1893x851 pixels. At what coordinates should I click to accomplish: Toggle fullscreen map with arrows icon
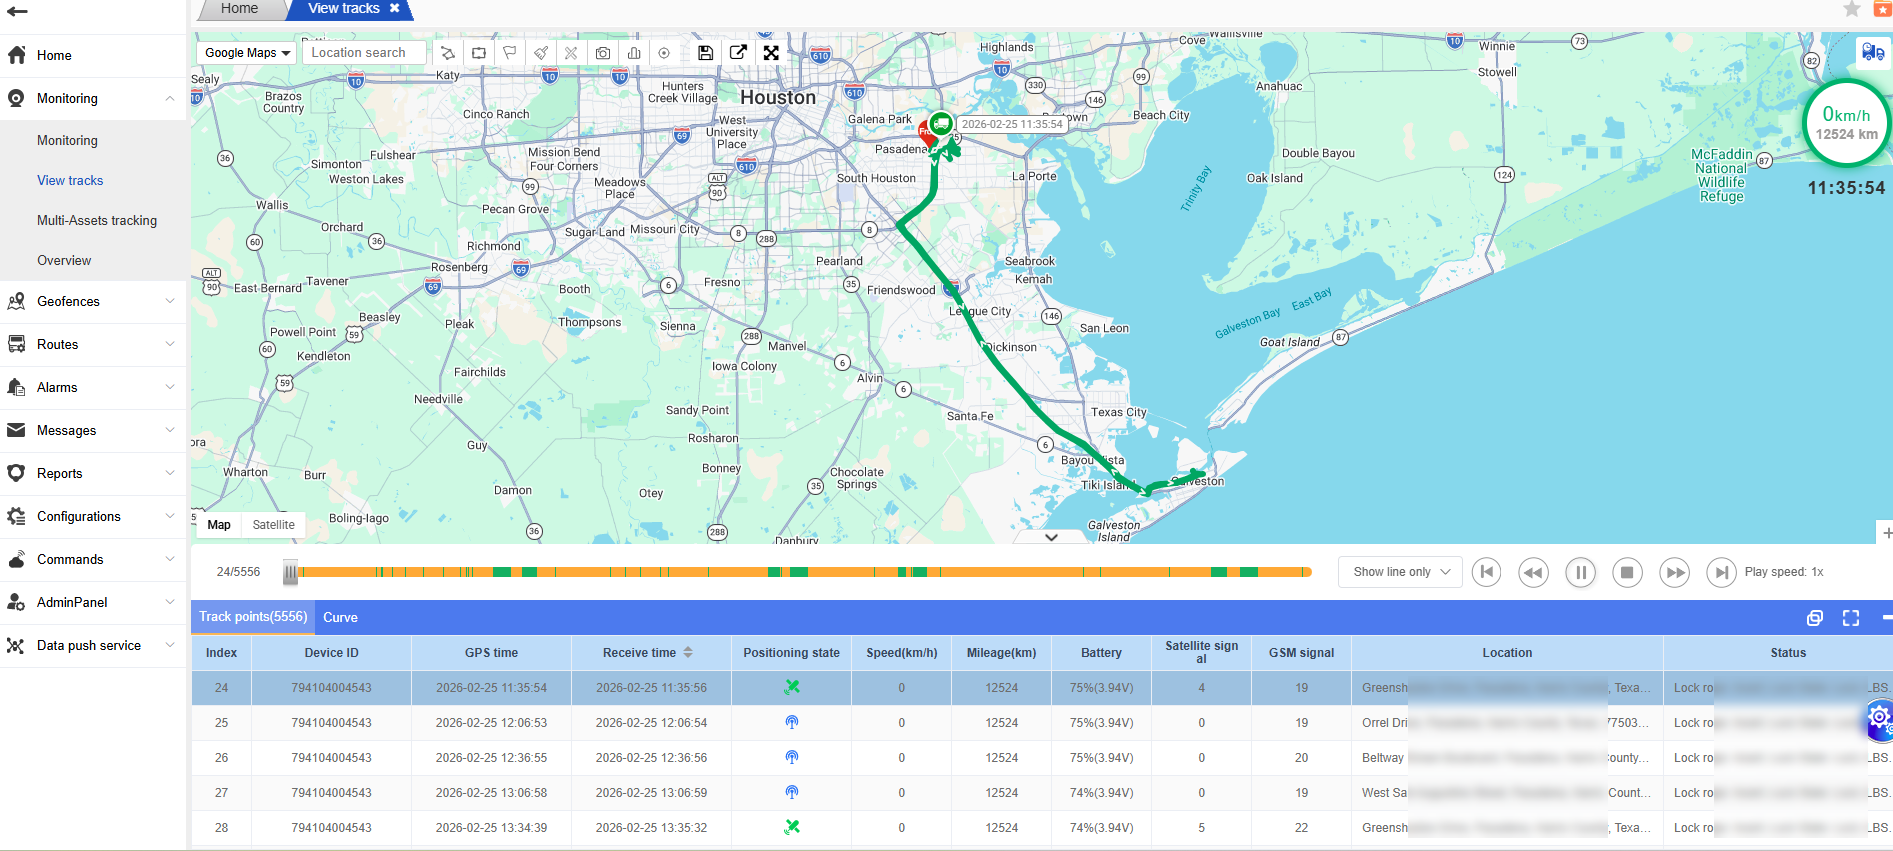771,53
